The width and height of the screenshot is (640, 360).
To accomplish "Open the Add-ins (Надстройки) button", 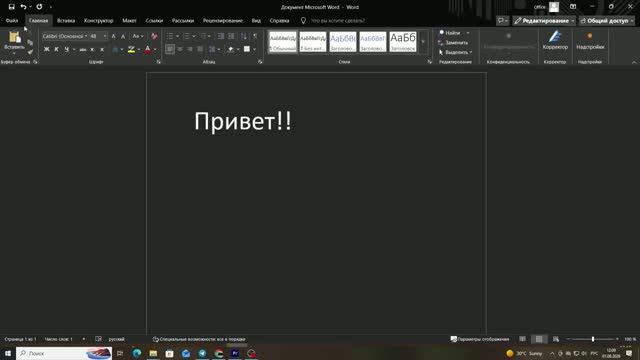I will coord(590,40).
